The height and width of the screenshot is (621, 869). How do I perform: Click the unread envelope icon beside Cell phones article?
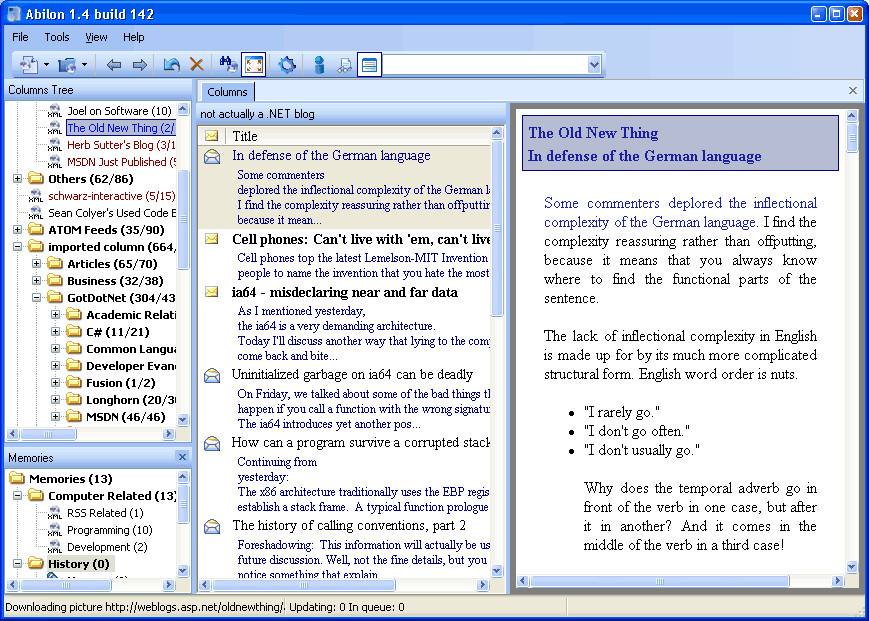click(212, 239)
